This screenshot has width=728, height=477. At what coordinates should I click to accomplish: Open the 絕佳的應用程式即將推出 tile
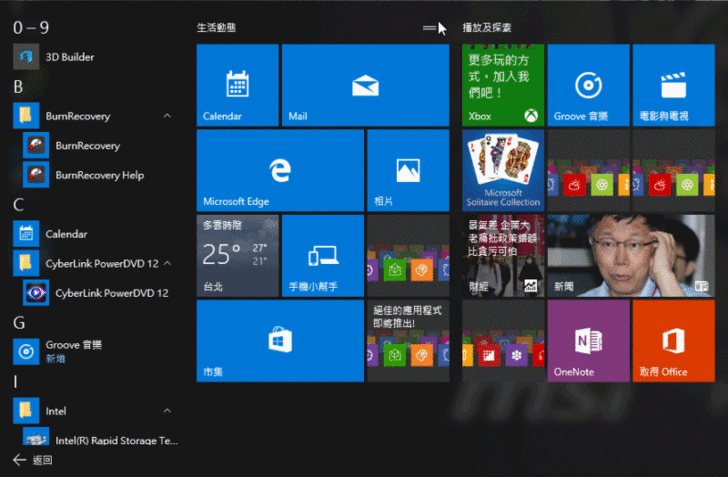pos(408,341)
